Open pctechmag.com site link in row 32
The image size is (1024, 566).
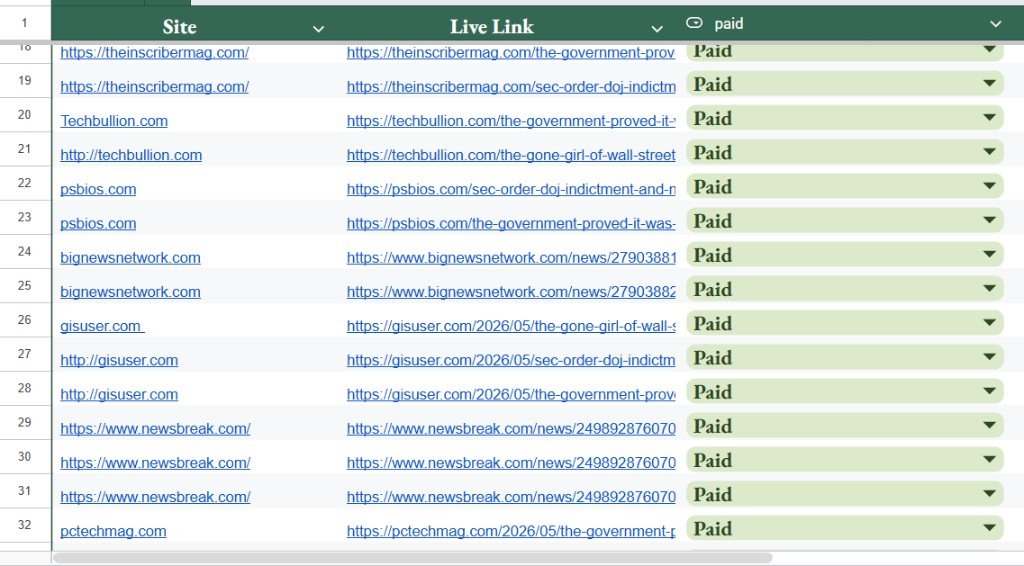[114, 531]
